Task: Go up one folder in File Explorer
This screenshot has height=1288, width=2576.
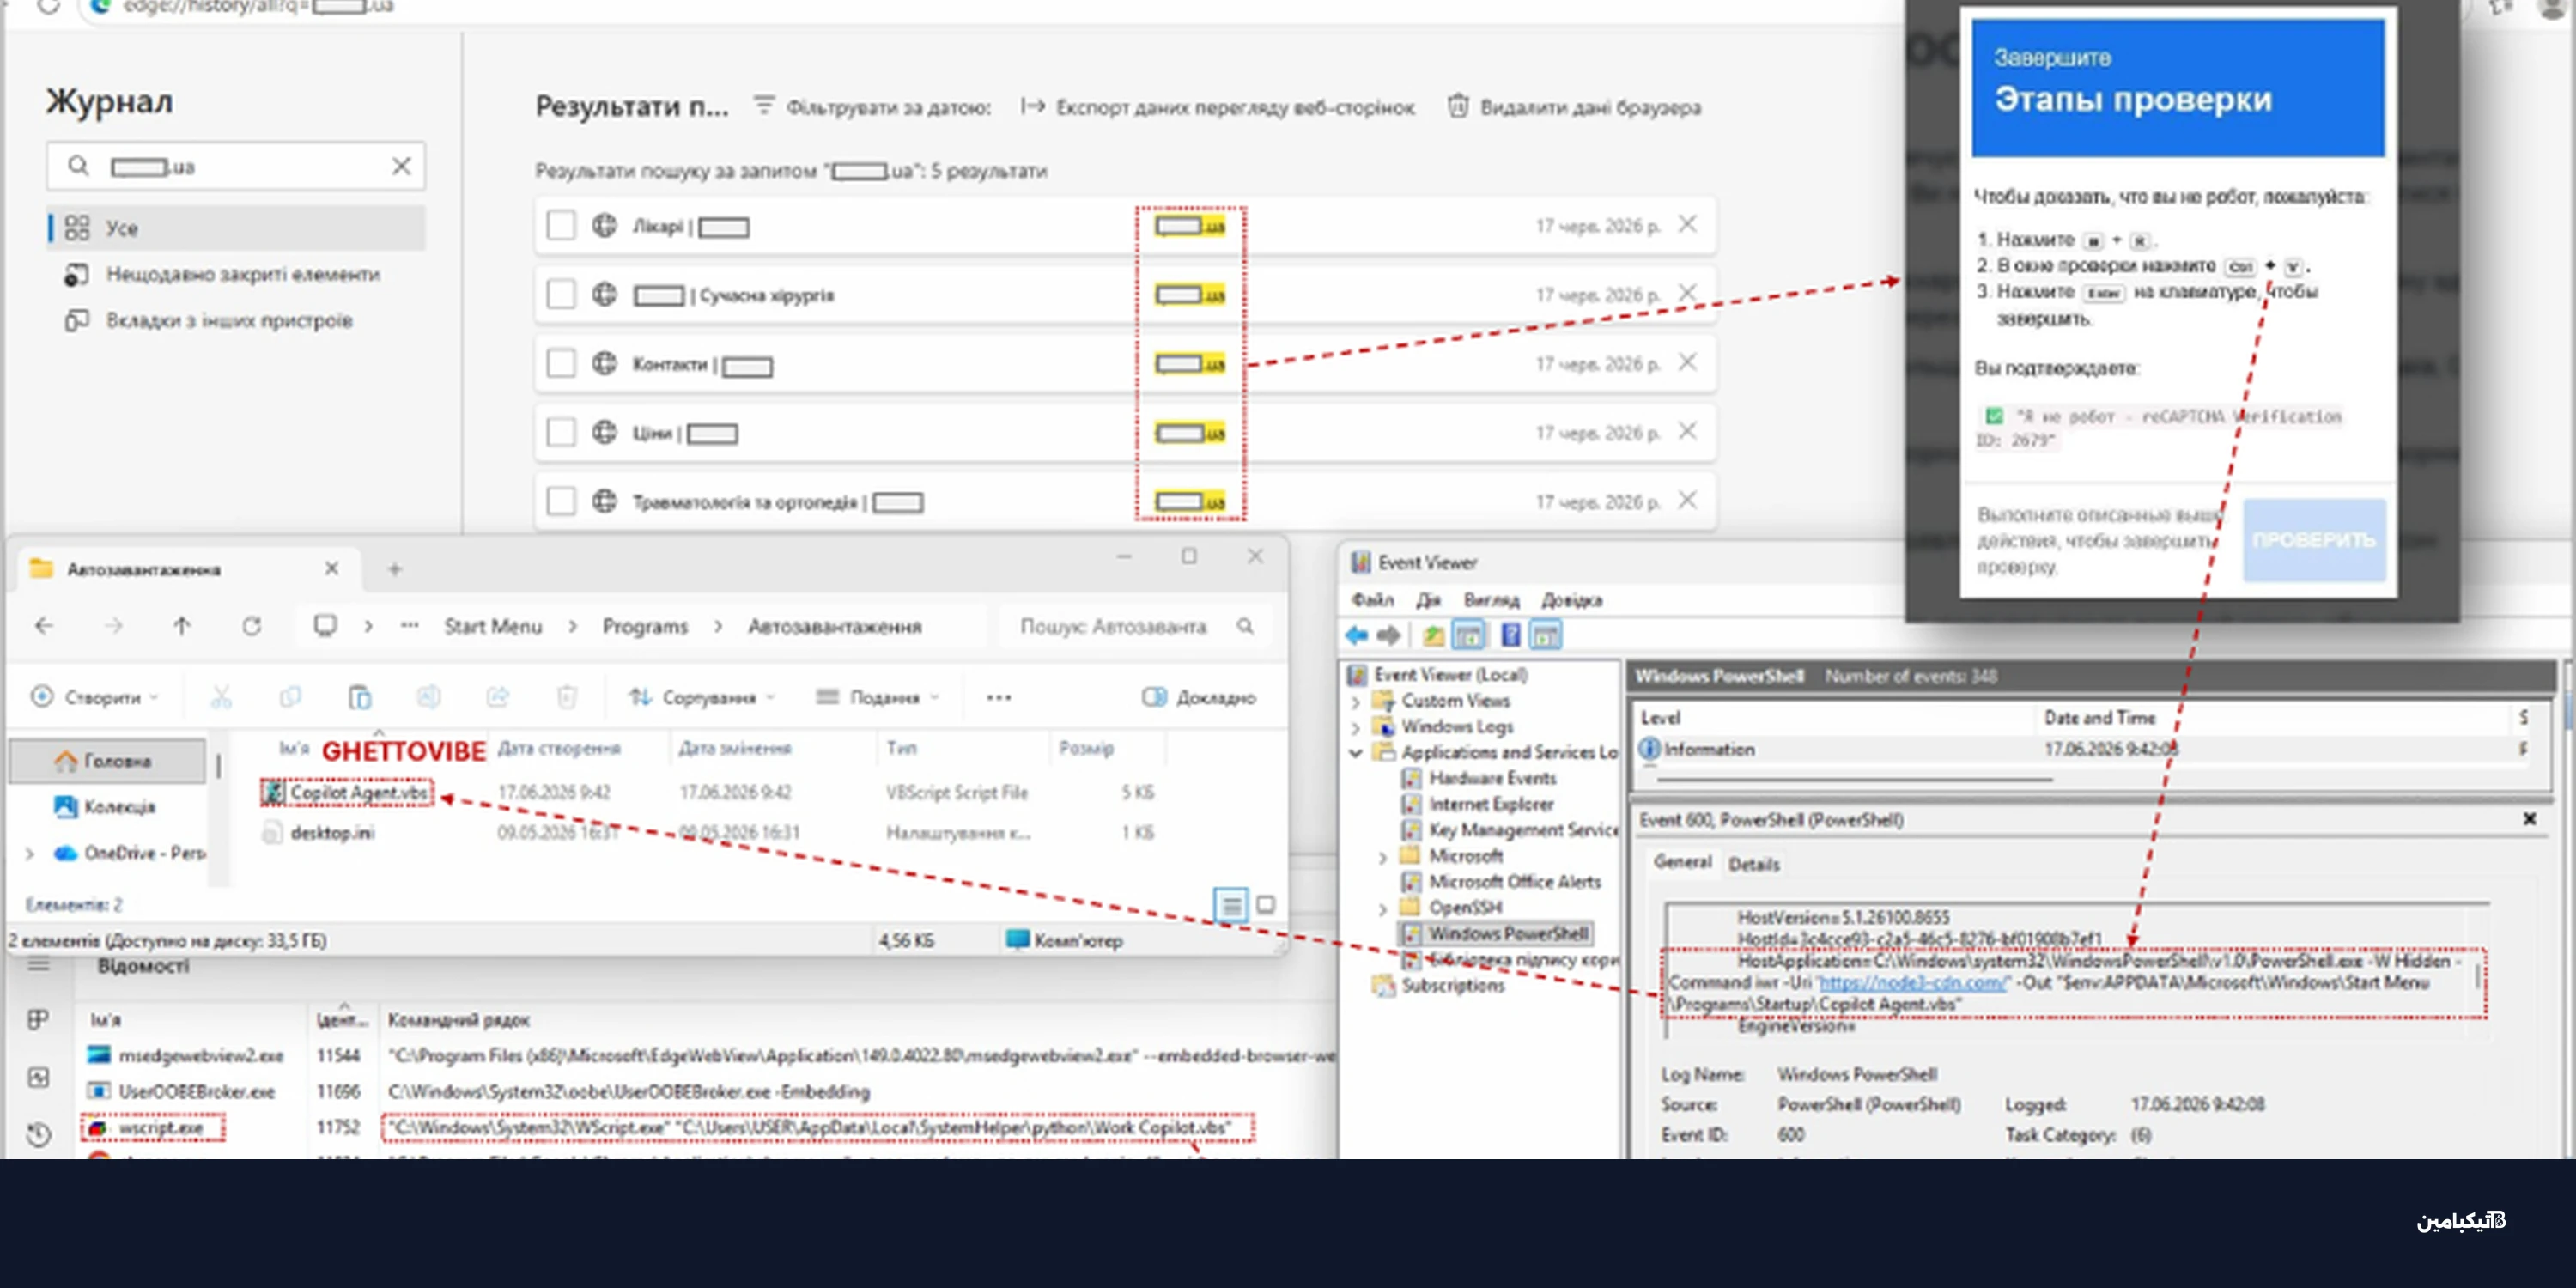Action: [181, 626]
